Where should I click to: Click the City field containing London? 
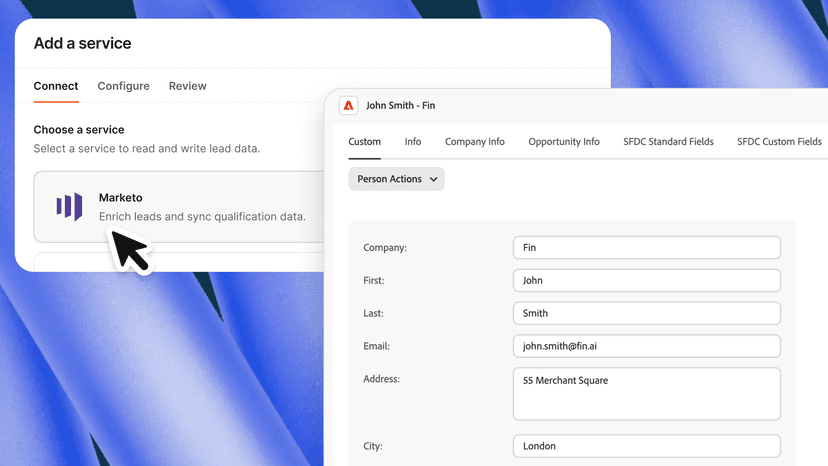pos(647,446)
